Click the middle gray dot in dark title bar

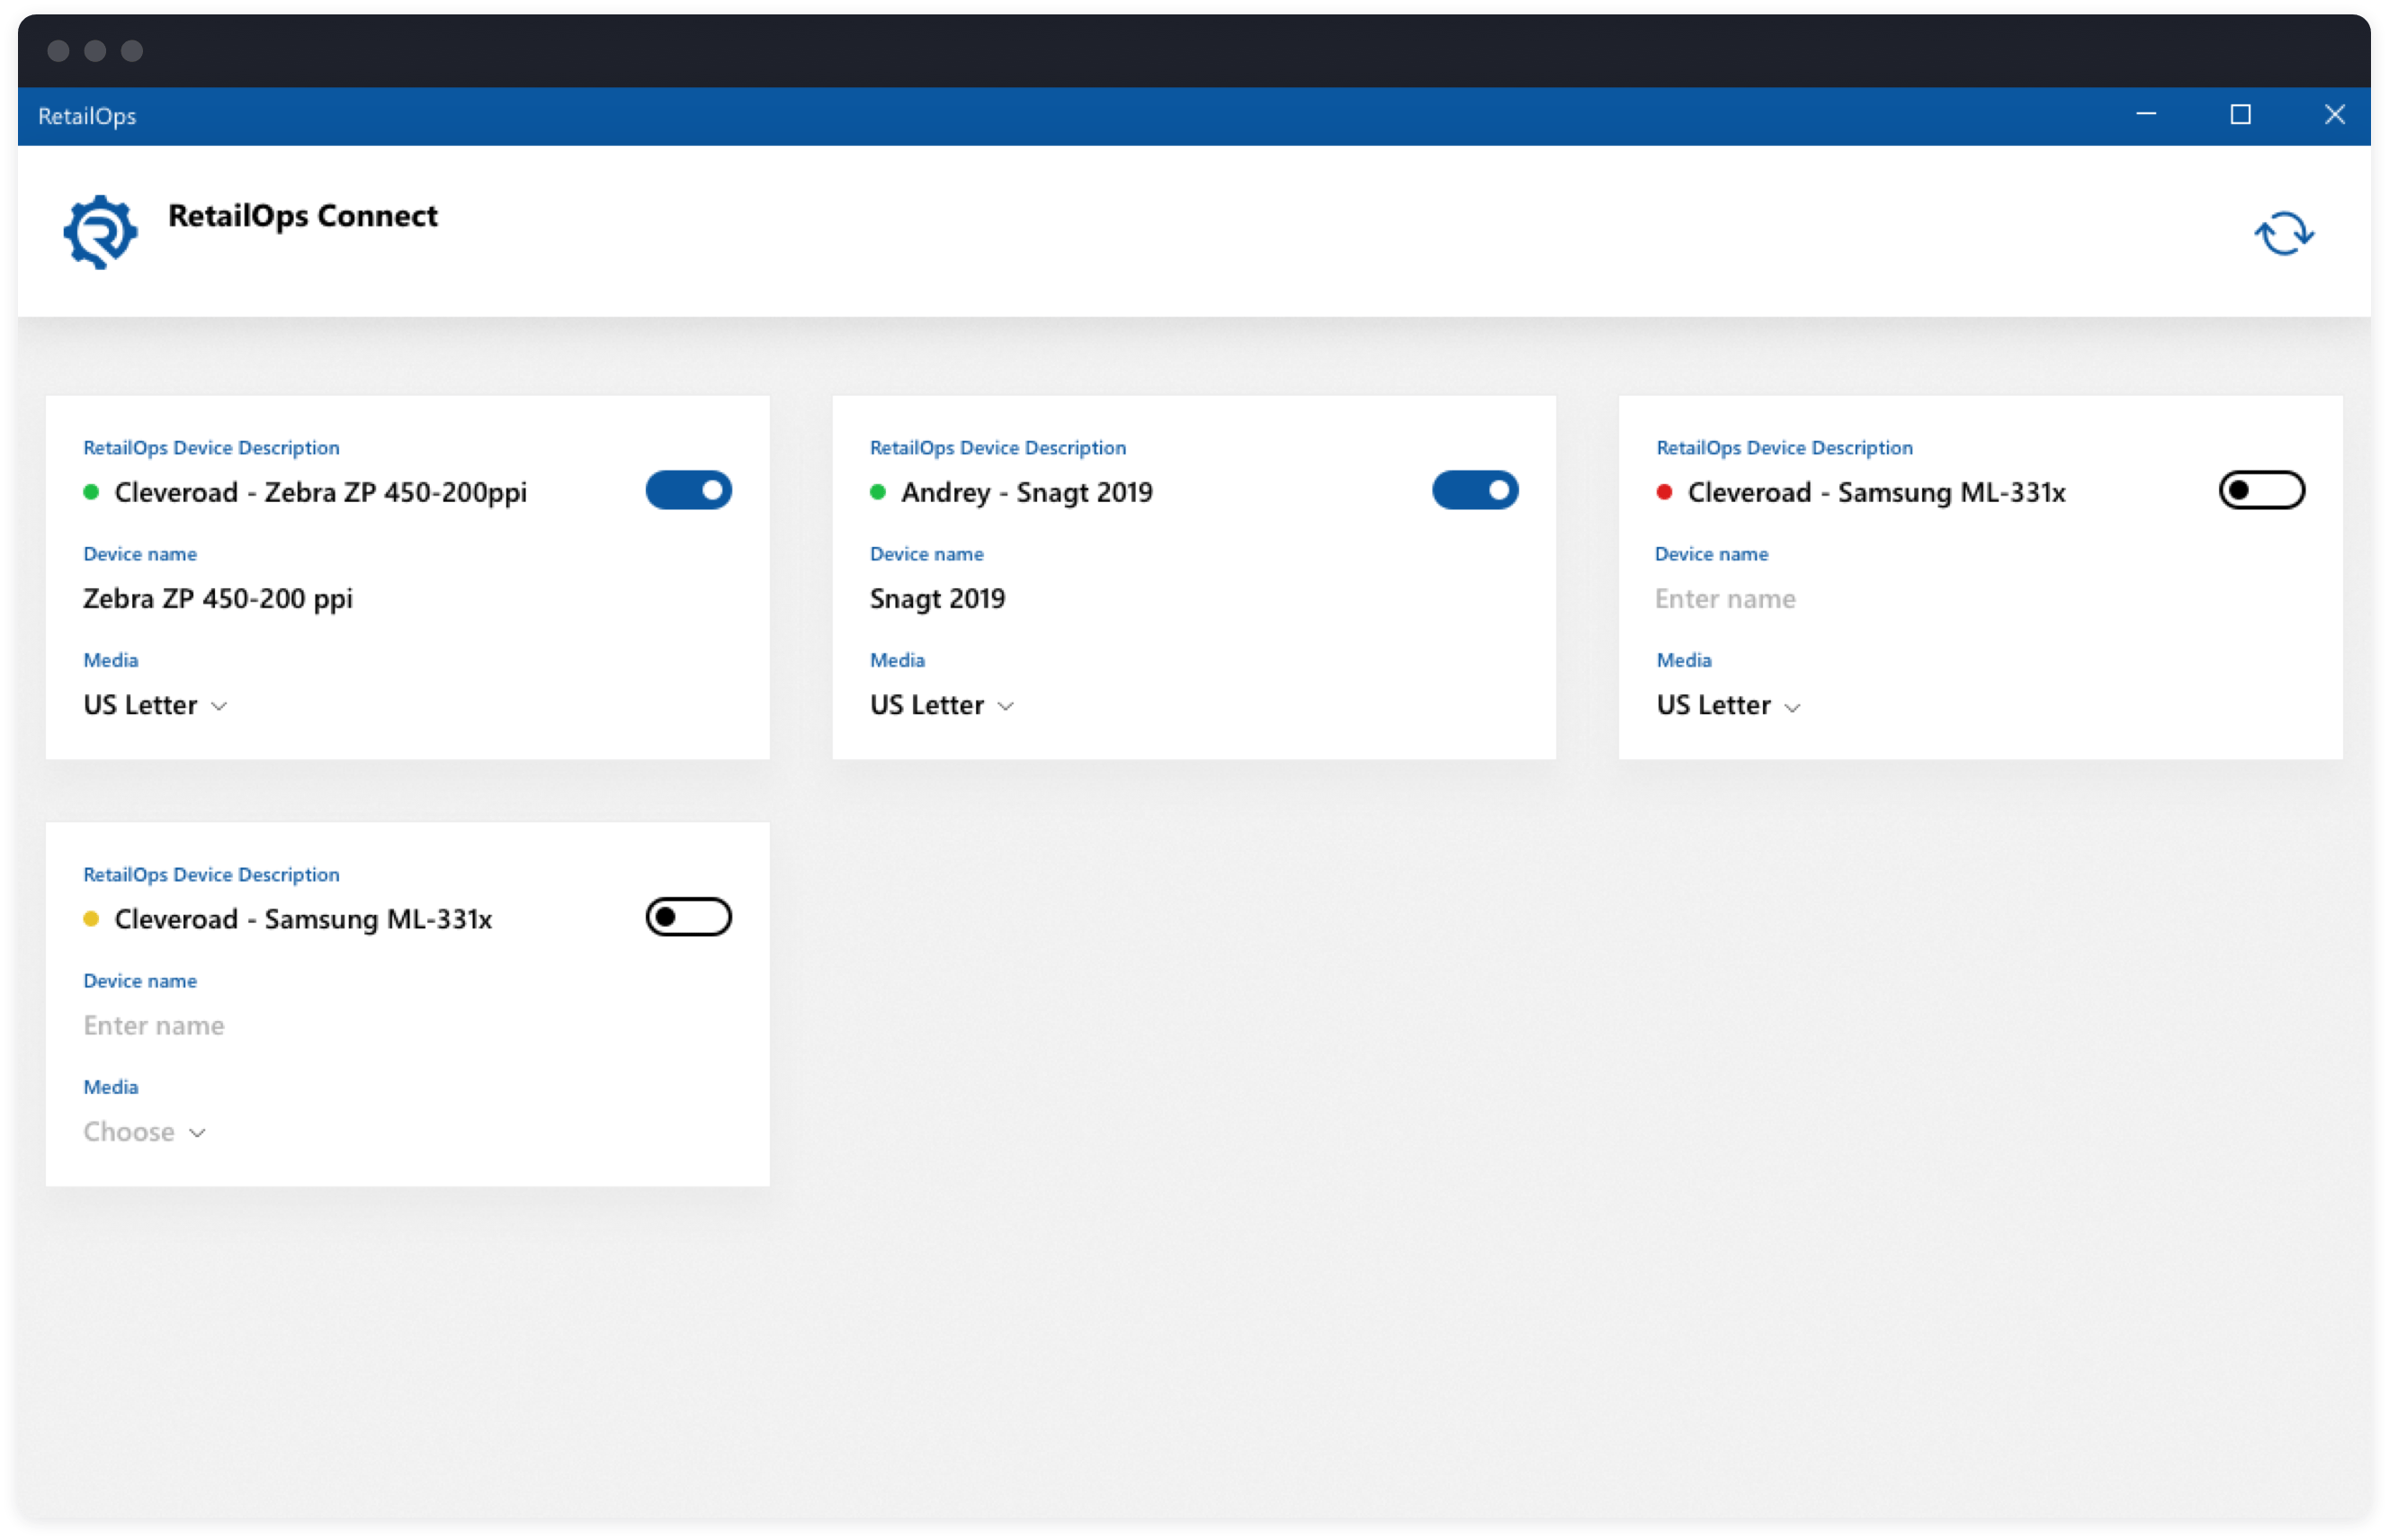click(x=95, y=51)
